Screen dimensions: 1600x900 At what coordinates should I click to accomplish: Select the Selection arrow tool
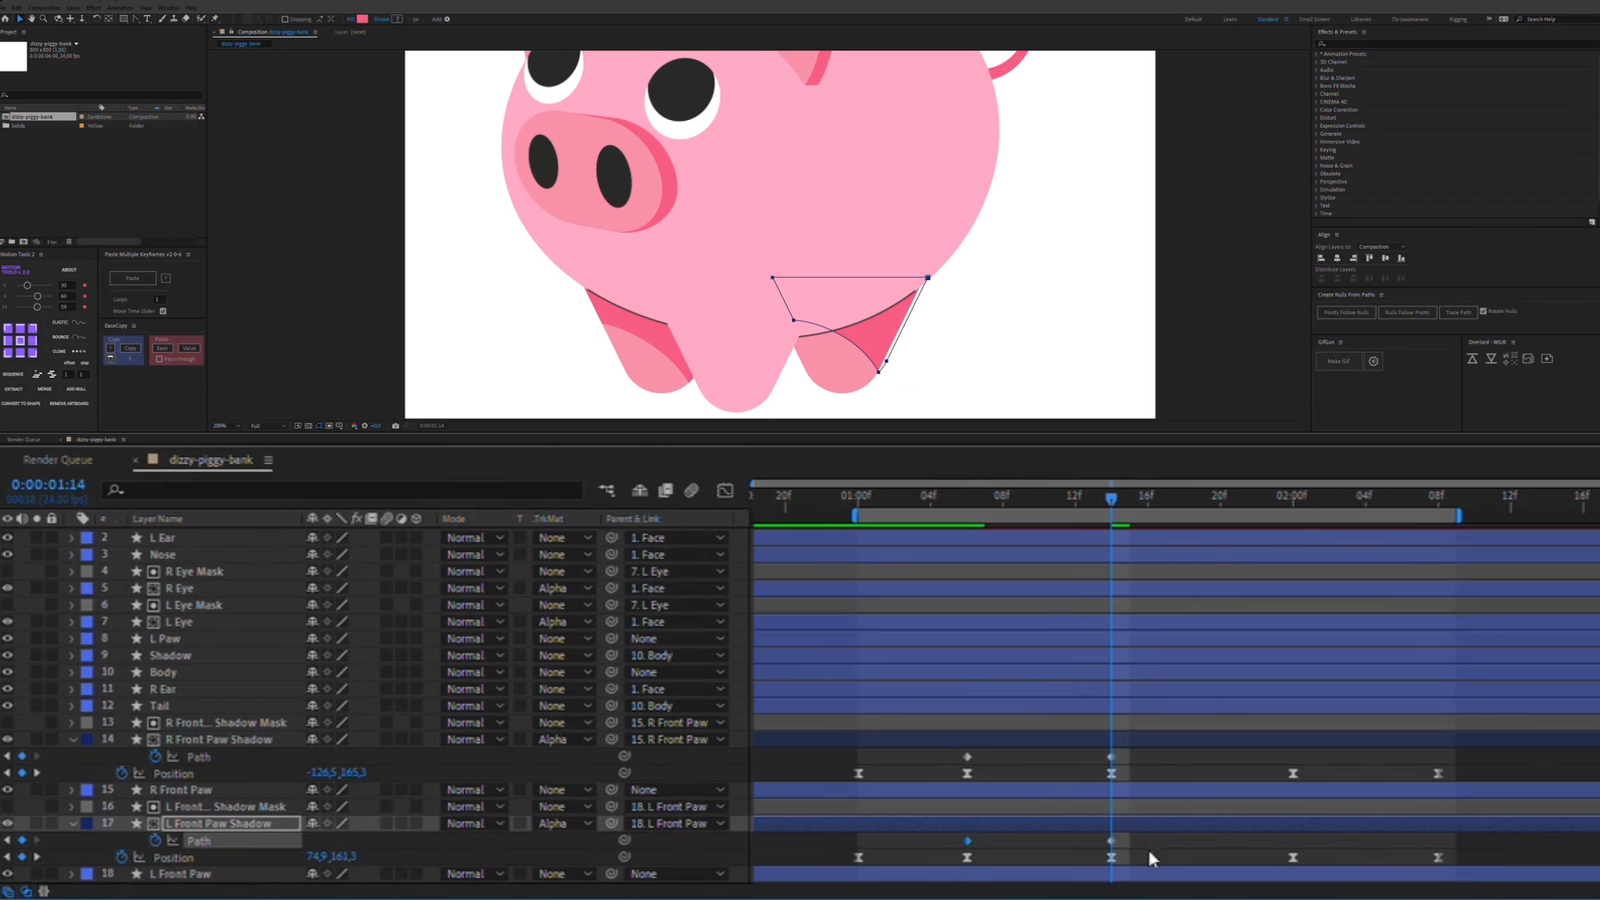click(19, 18)
